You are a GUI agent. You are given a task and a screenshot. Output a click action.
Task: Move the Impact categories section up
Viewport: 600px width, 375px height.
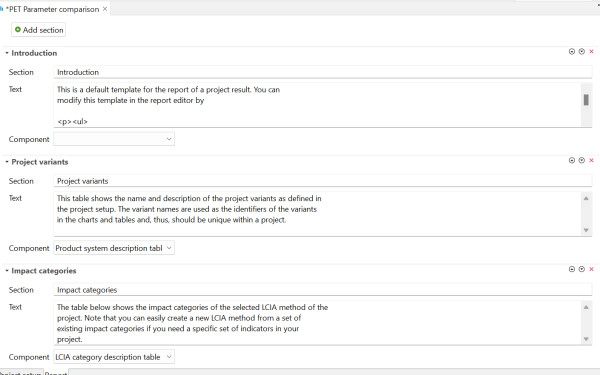pos(572,269)
